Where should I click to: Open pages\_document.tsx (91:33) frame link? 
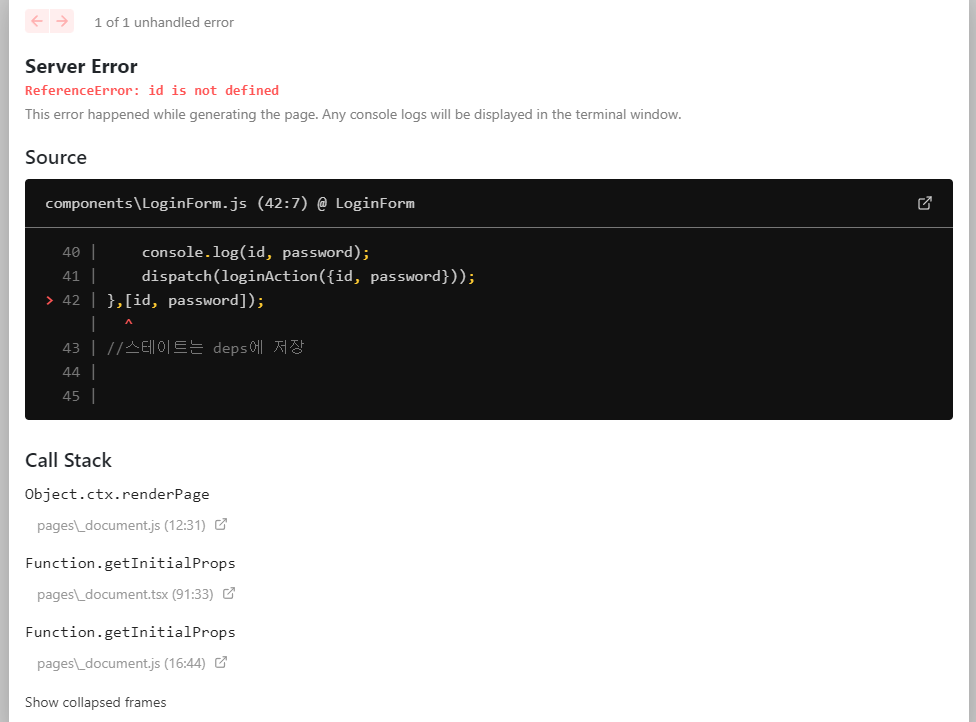coord(124,594)
